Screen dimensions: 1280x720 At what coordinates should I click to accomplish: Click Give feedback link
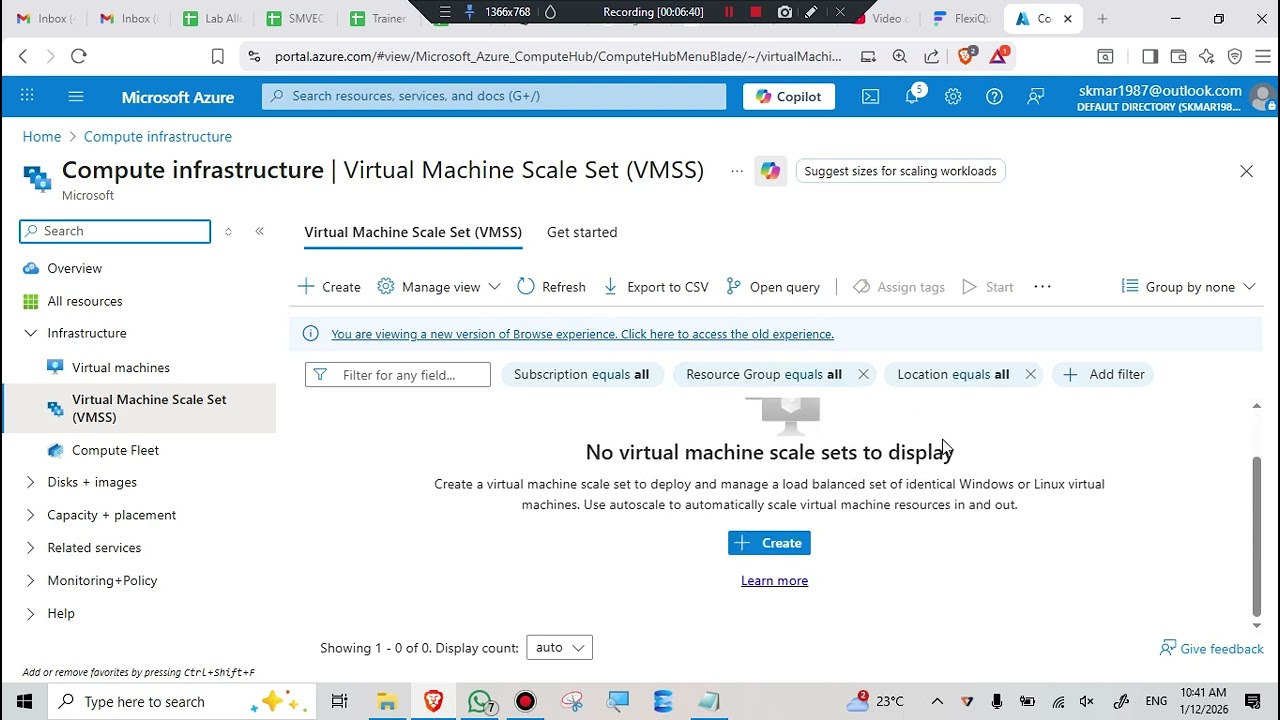(1211, 649)
